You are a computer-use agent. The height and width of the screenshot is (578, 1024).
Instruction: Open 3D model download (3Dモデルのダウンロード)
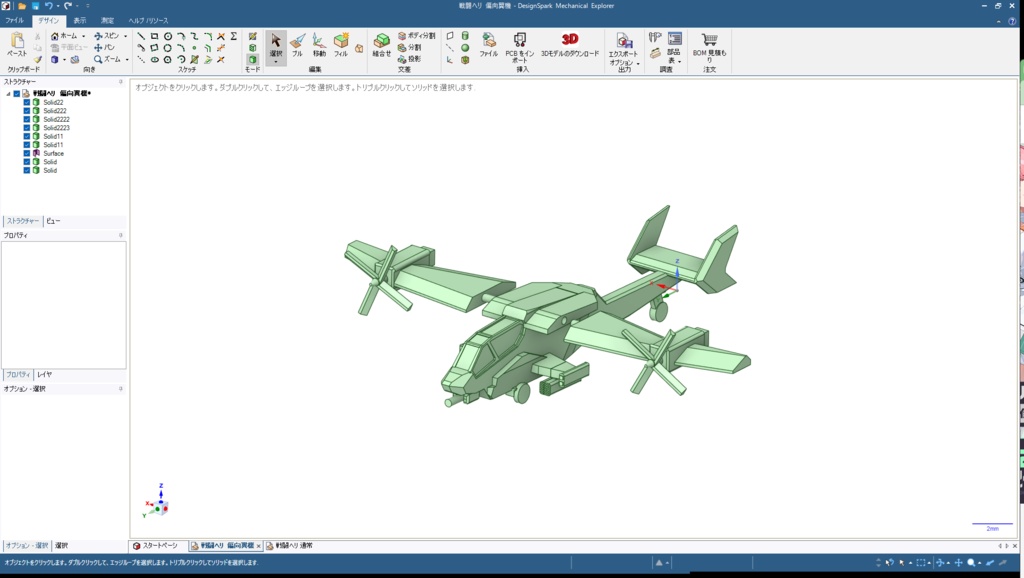(569, 45)
